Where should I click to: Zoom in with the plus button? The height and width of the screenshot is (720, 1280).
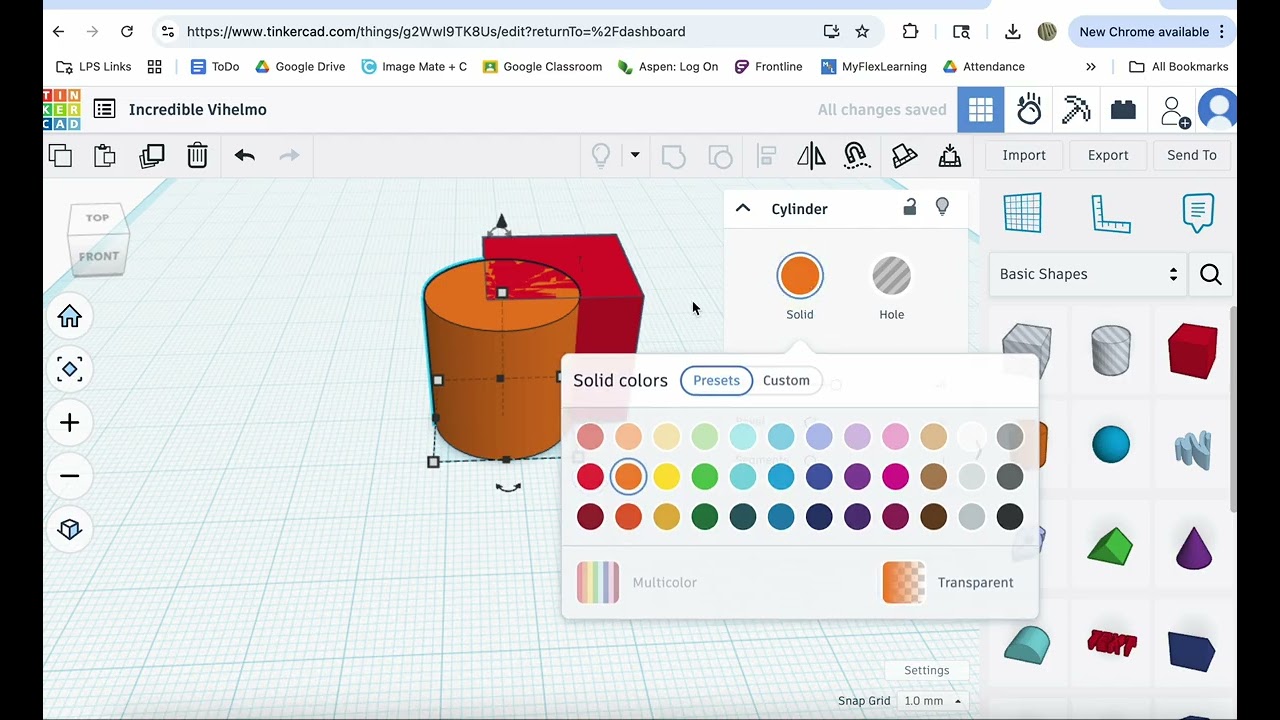click(69, 423)
